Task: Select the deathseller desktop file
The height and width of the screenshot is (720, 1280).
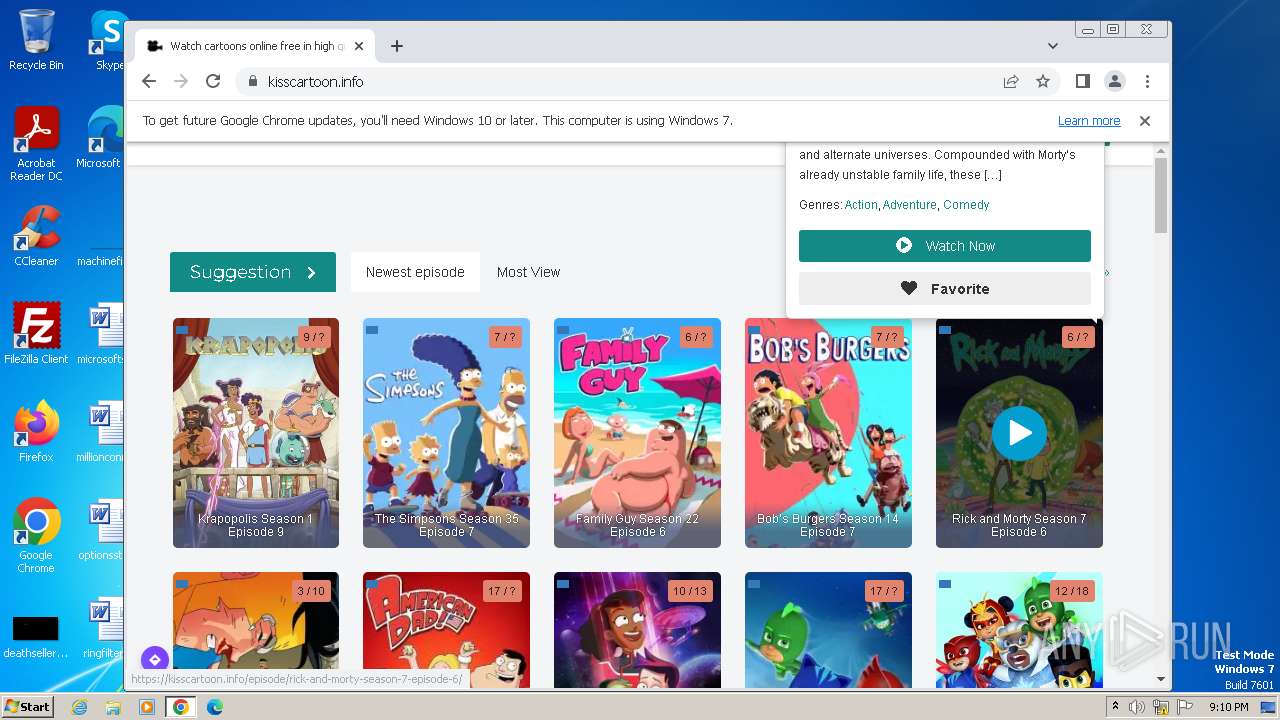Action: click(x=36, y=636)
